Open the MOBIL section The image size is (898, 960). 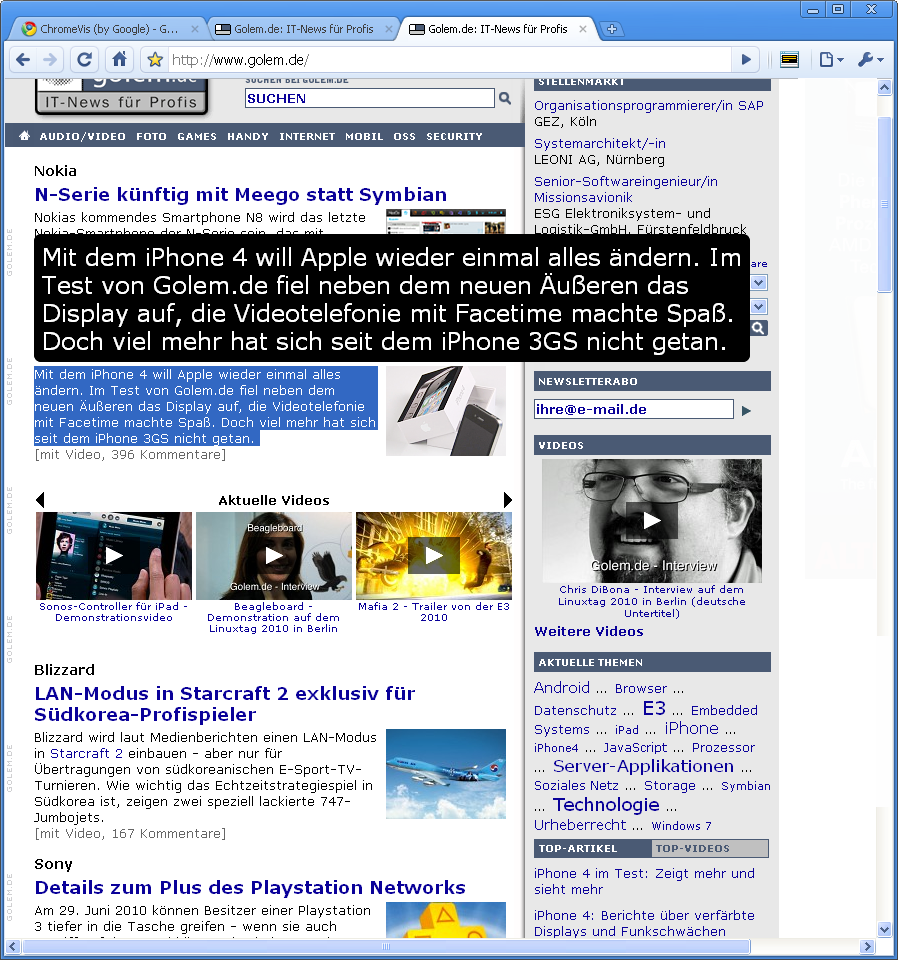tap(364, 137)
